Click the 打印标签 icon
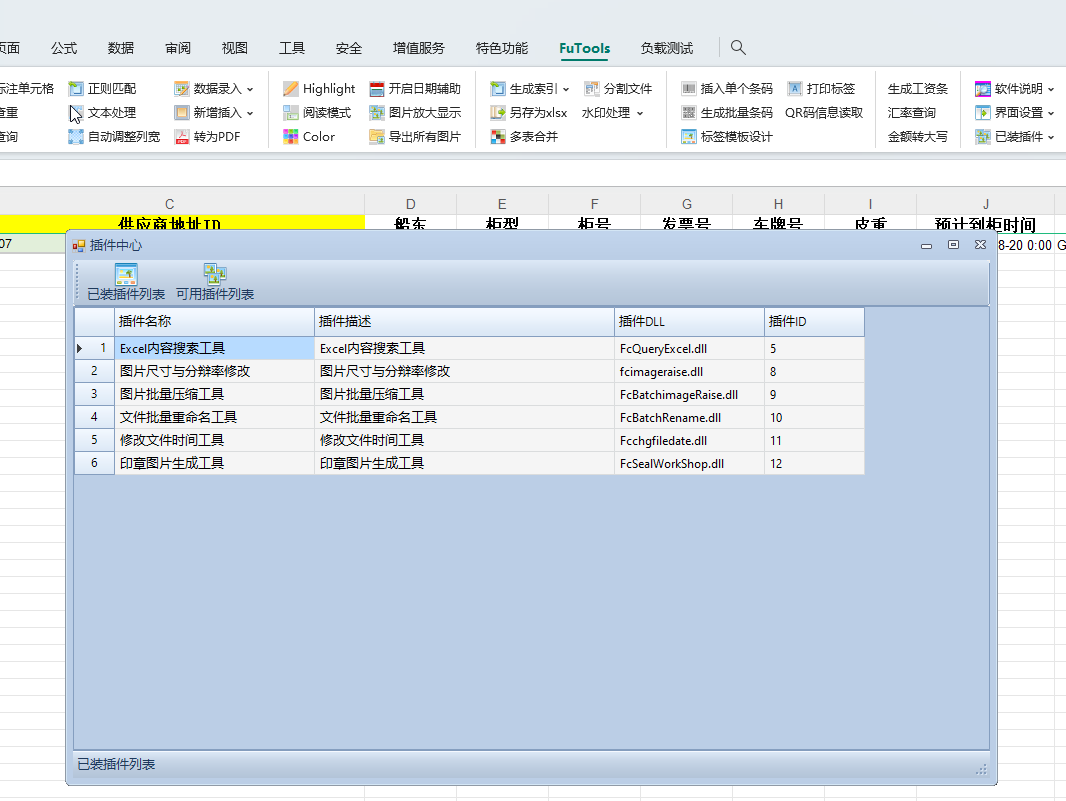Viewport: 1066px width, 801px height. click(795, 88)
